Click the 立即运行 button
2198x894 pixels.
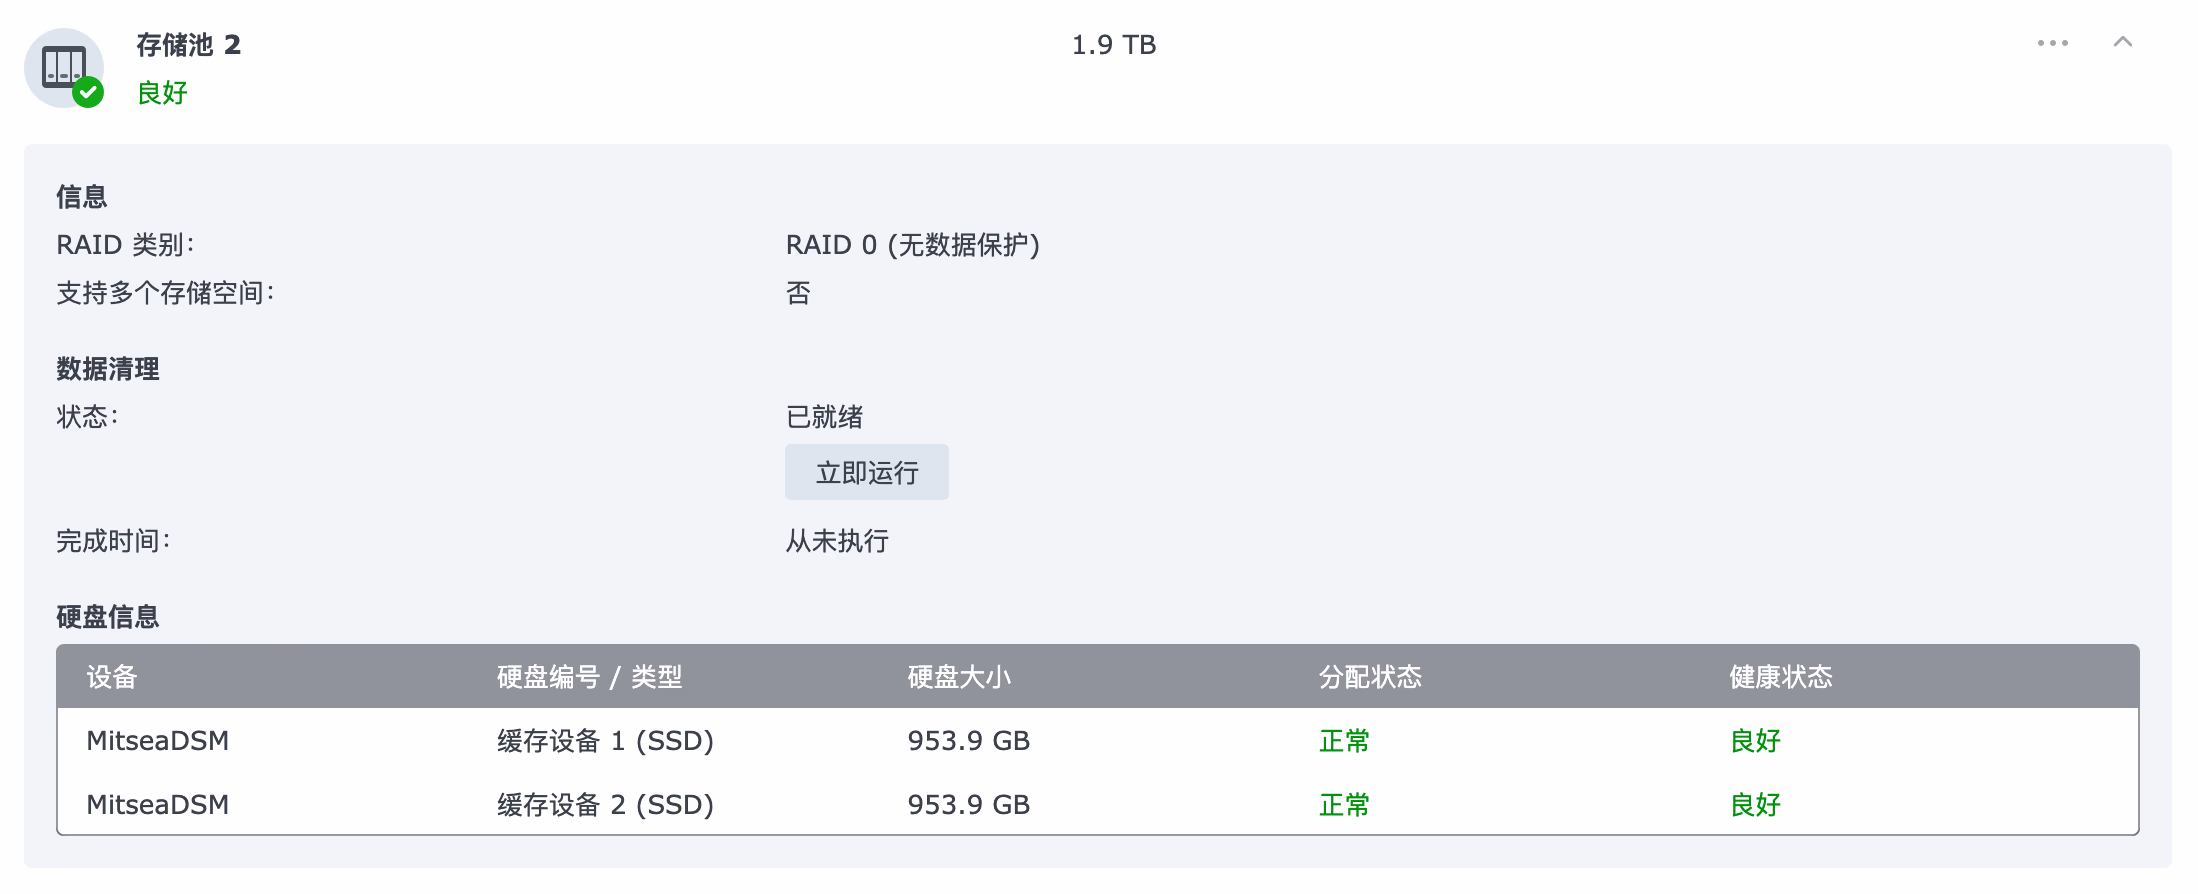click(866, 472)
